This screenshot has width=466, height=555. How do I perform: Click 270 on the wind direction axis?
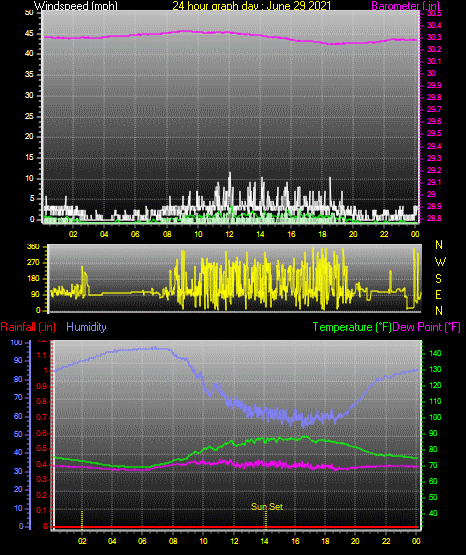pyautogui.click(x=33, y=263)
